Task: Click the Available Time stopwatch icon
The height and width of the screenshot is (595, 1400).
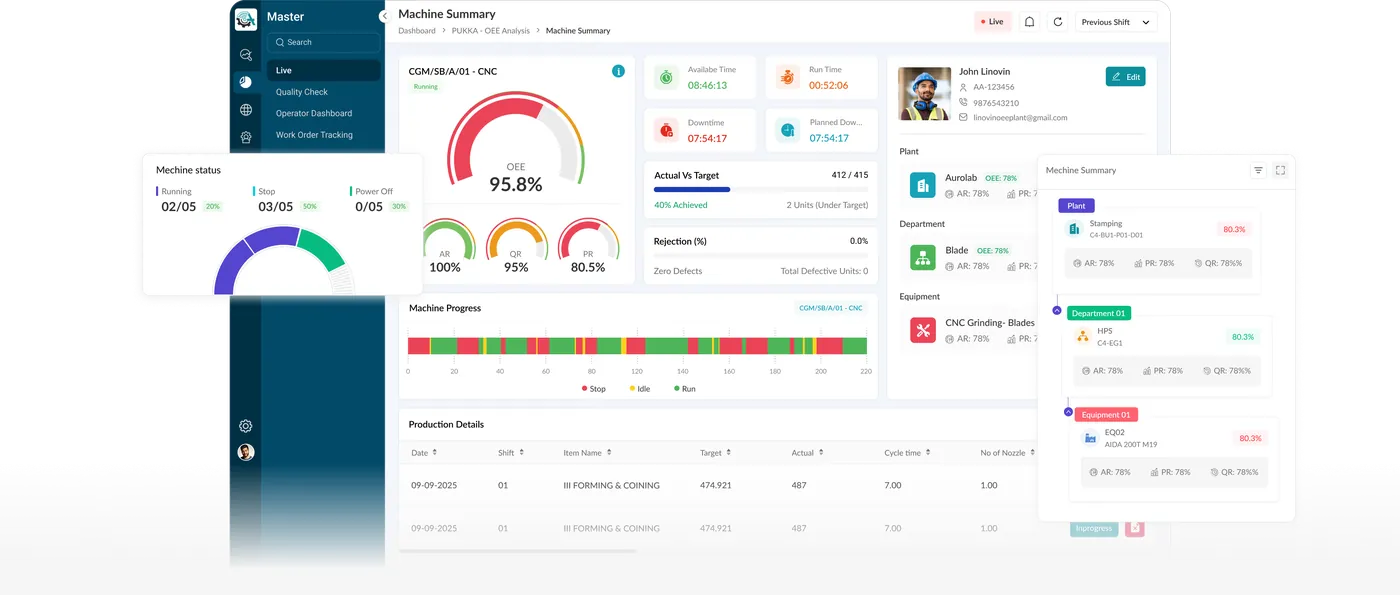Action: tap(666, 77)
